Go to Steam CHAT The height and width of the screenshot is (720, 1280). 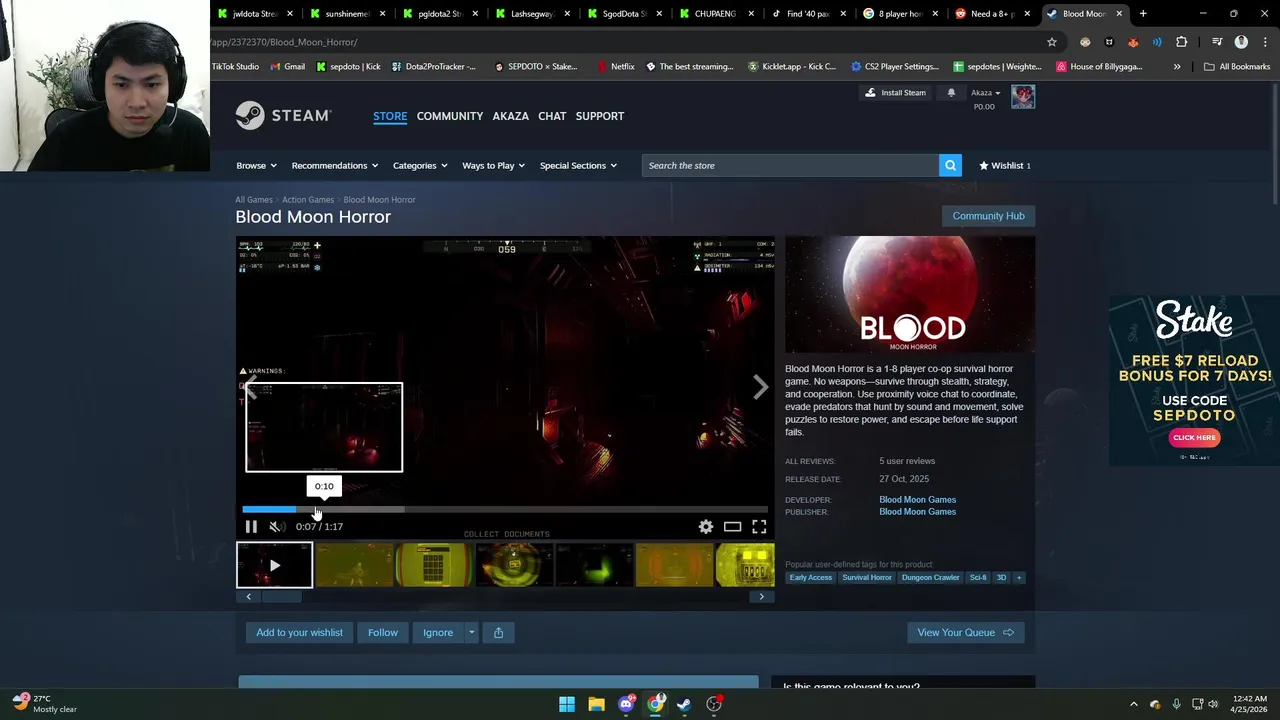coord(552,116)
